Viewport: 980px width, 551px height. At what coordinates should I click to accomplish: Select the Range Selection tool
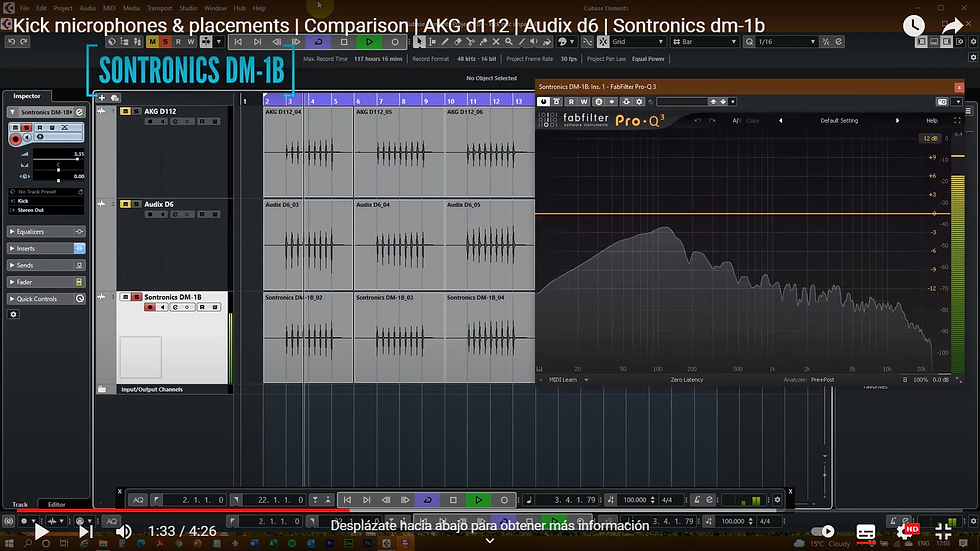coord(432,42)
